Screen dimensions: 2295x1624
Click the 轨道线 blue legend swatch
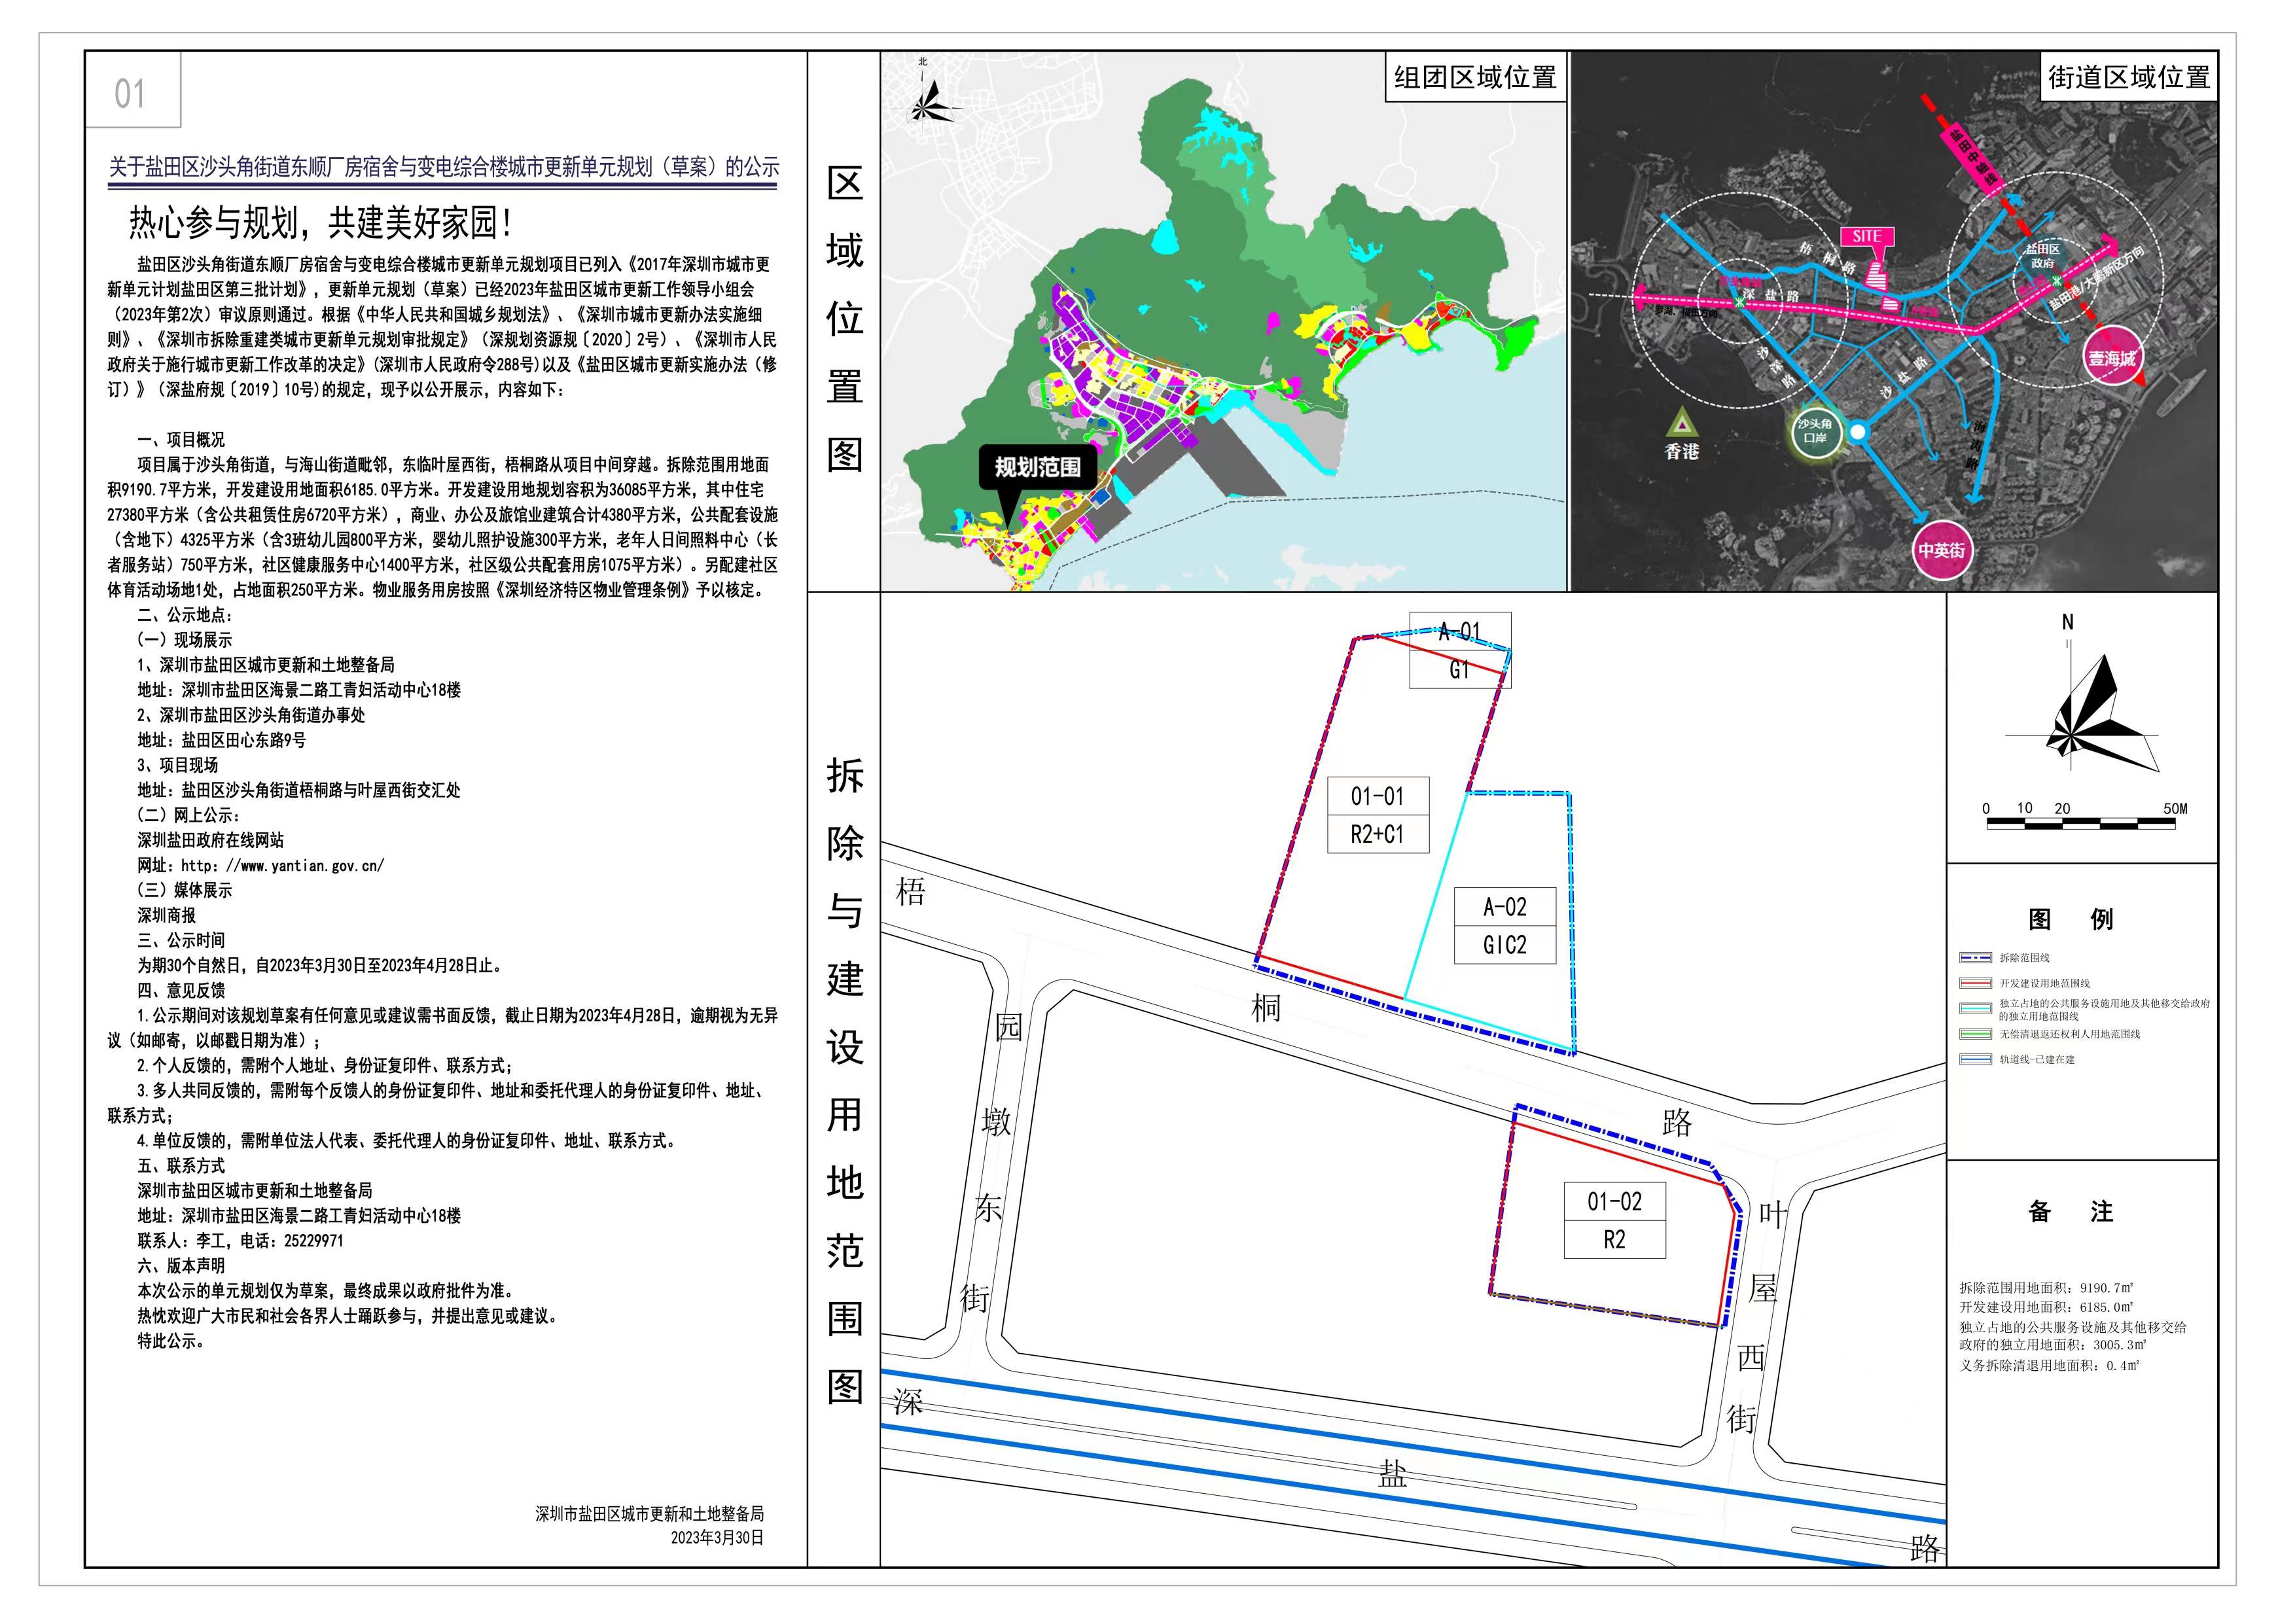point(1976,1060)
